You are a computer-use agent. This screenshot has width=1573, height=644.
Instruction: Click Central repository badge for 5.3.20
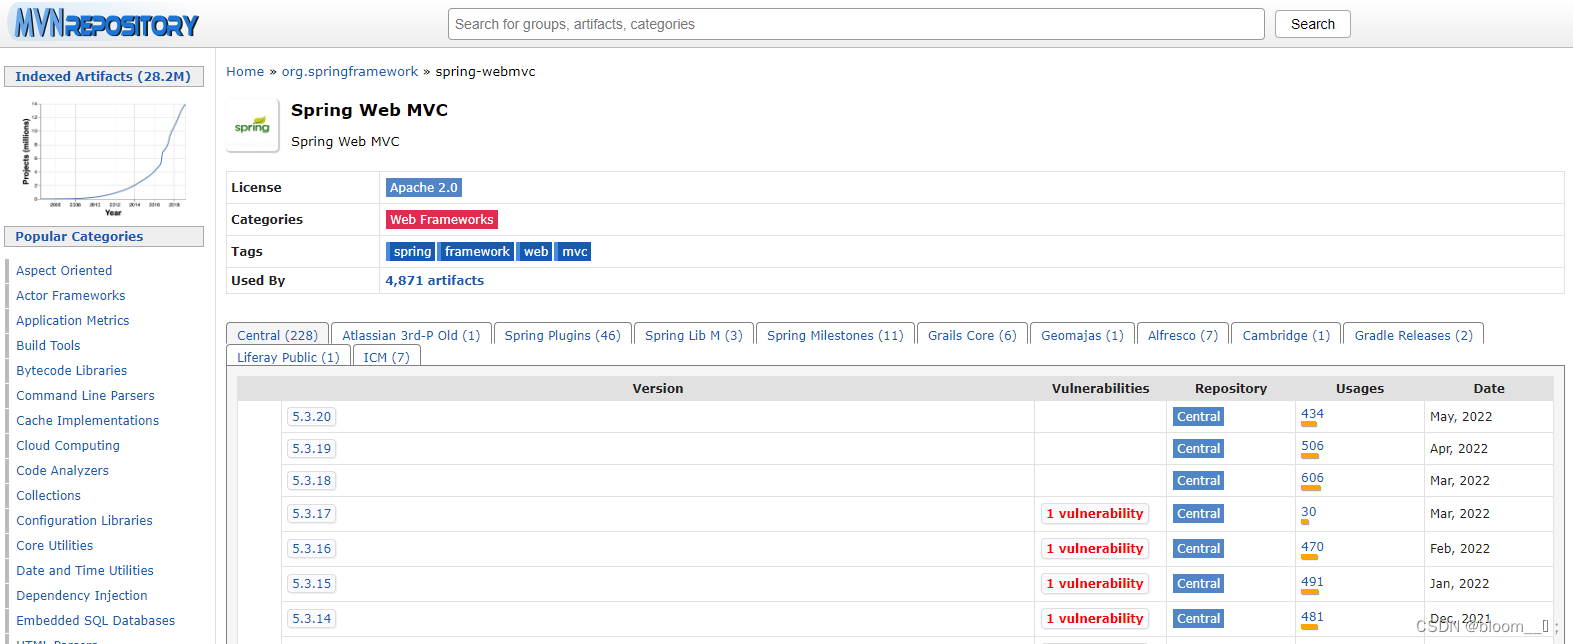tap(1198, 417)
